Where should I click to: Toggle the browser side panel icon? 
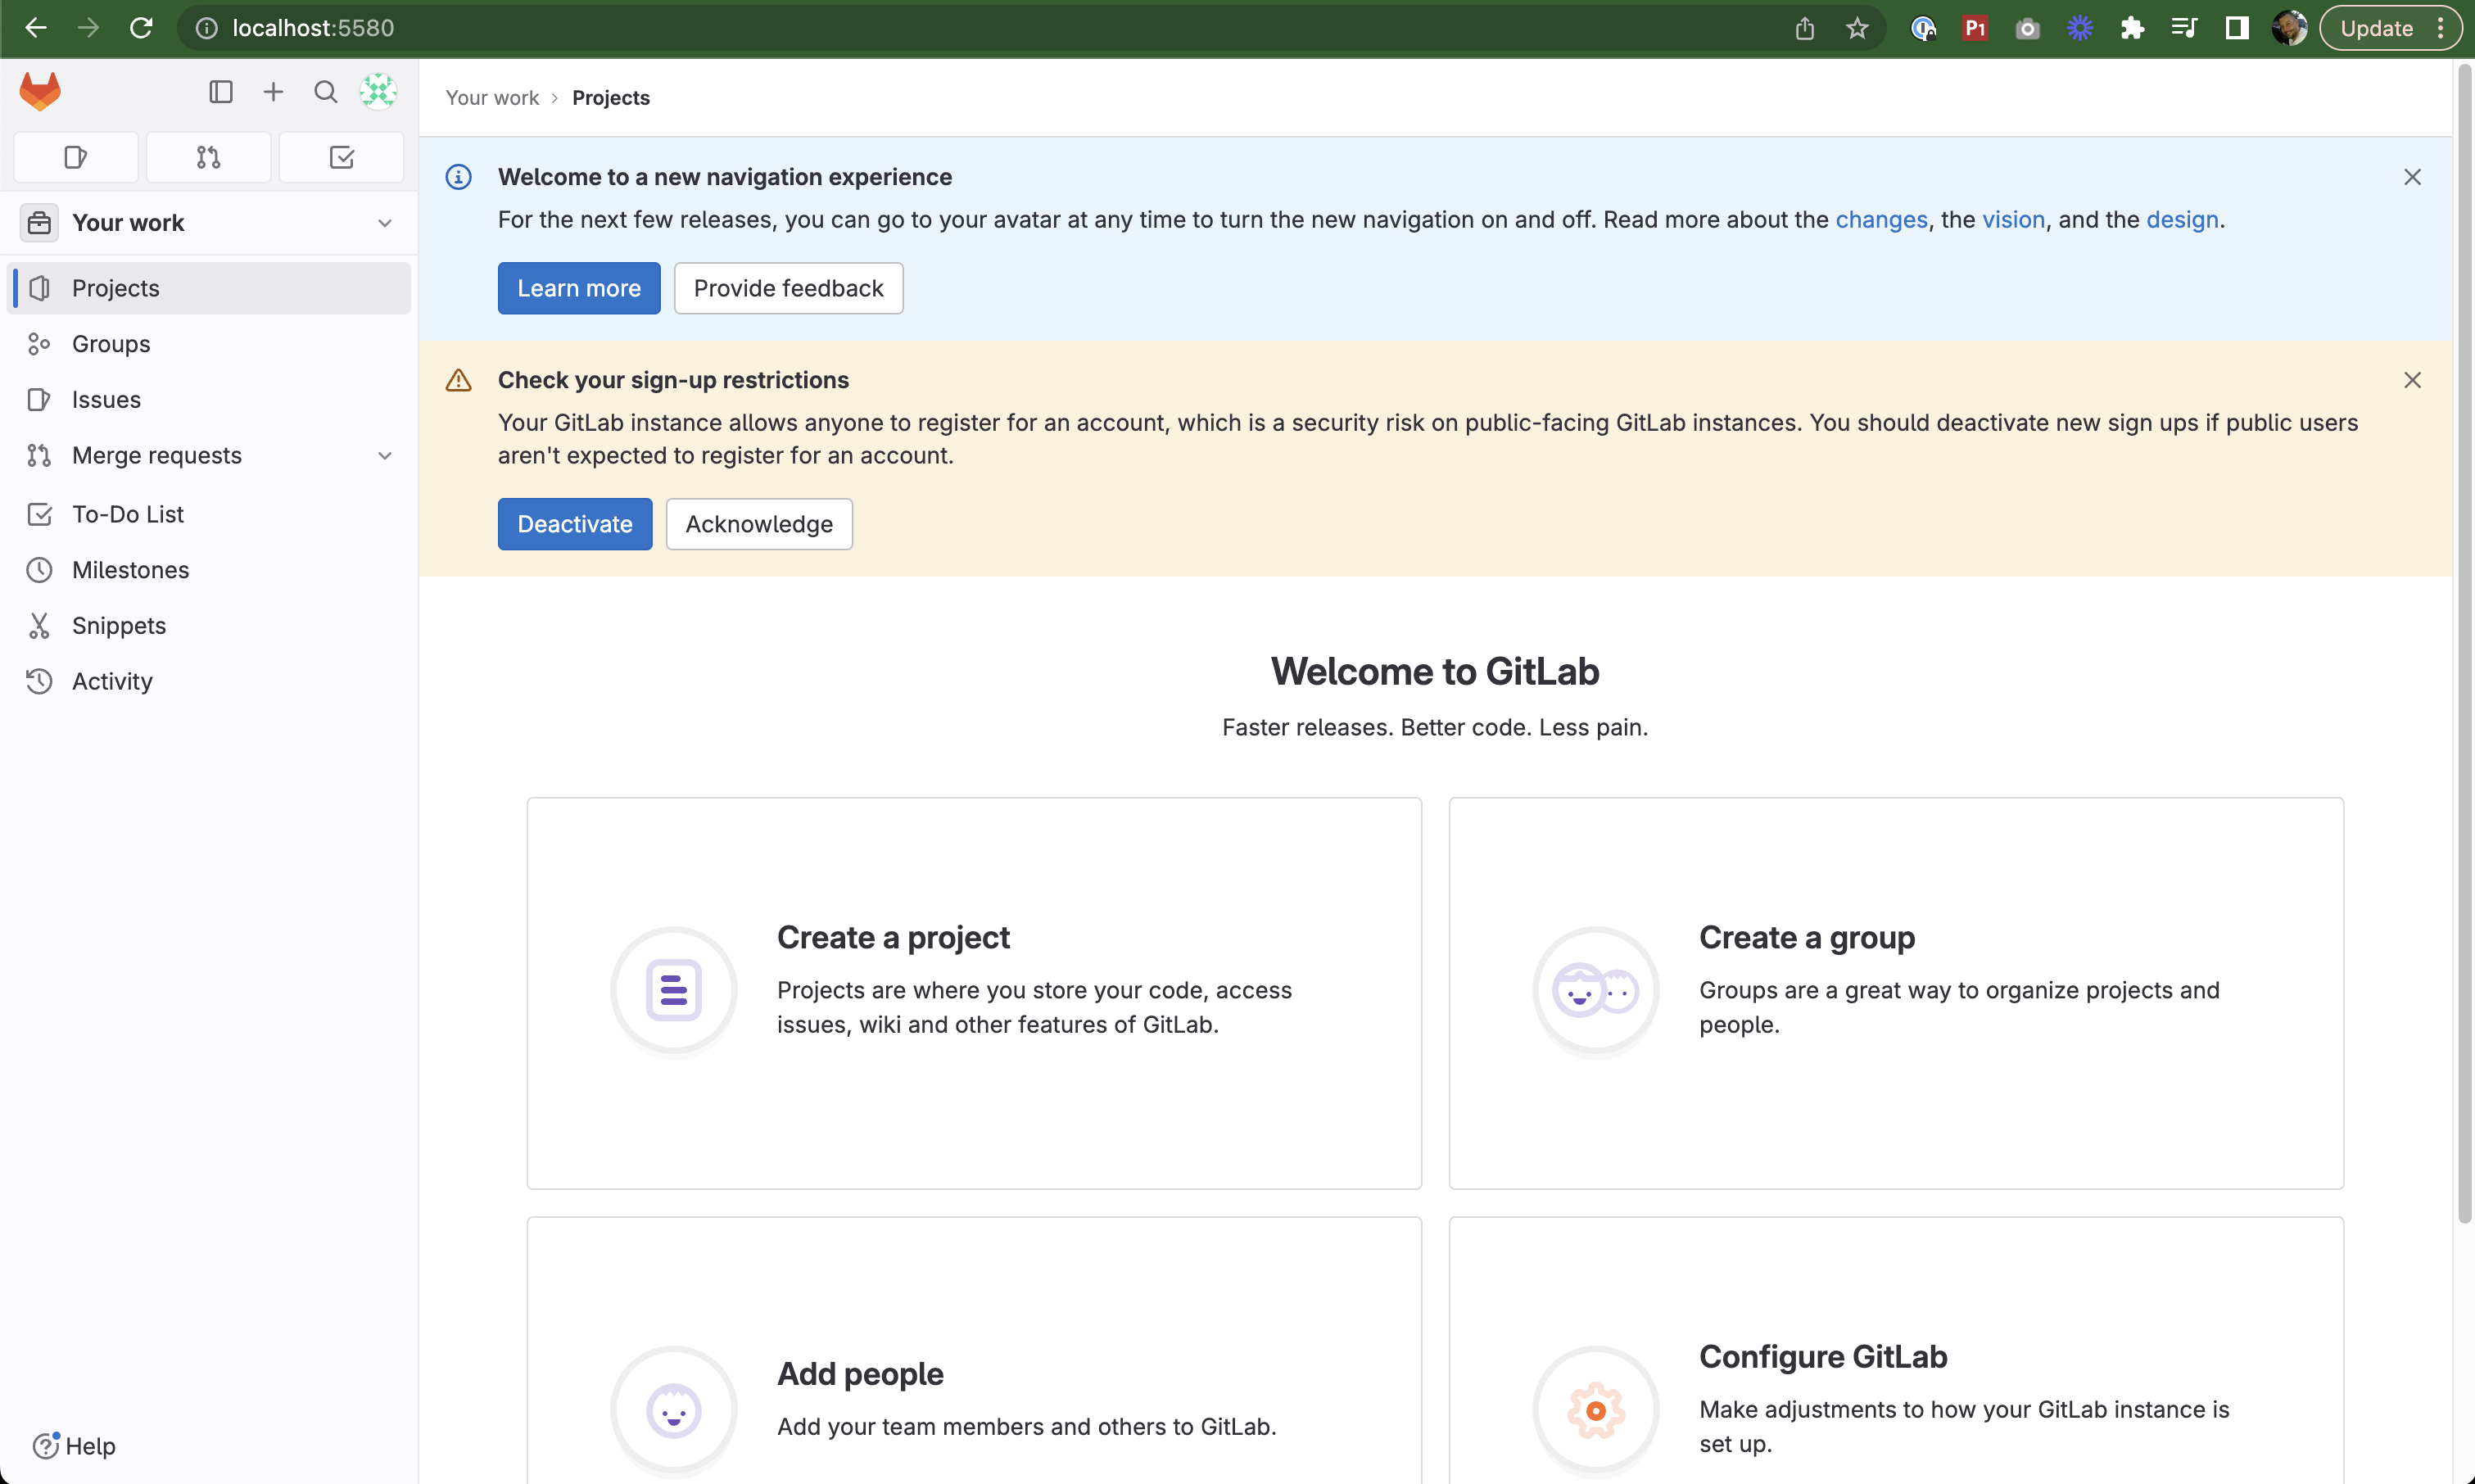[2237, 28]
